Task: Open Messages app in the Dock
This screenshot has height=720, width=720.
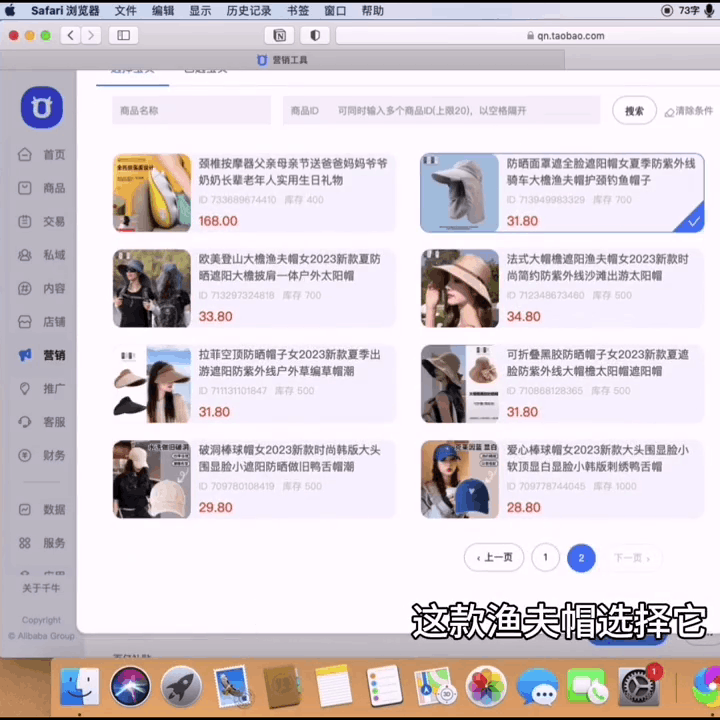Action: 537,687
